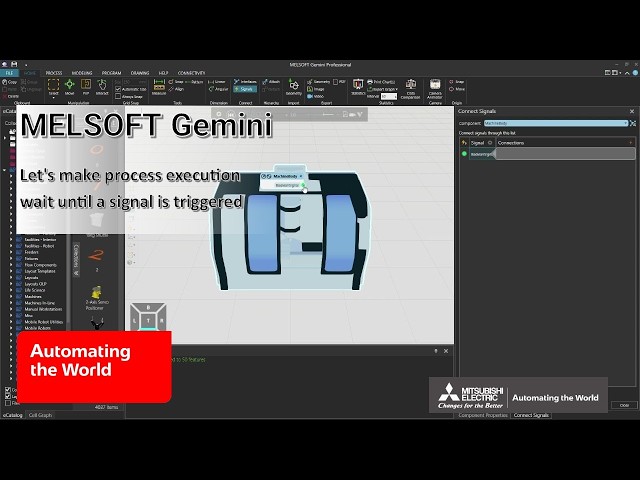This screenshot has width=640, height=480.
Task: Switch to the PROGRAM ribbon tab
Action: (111, 73)
